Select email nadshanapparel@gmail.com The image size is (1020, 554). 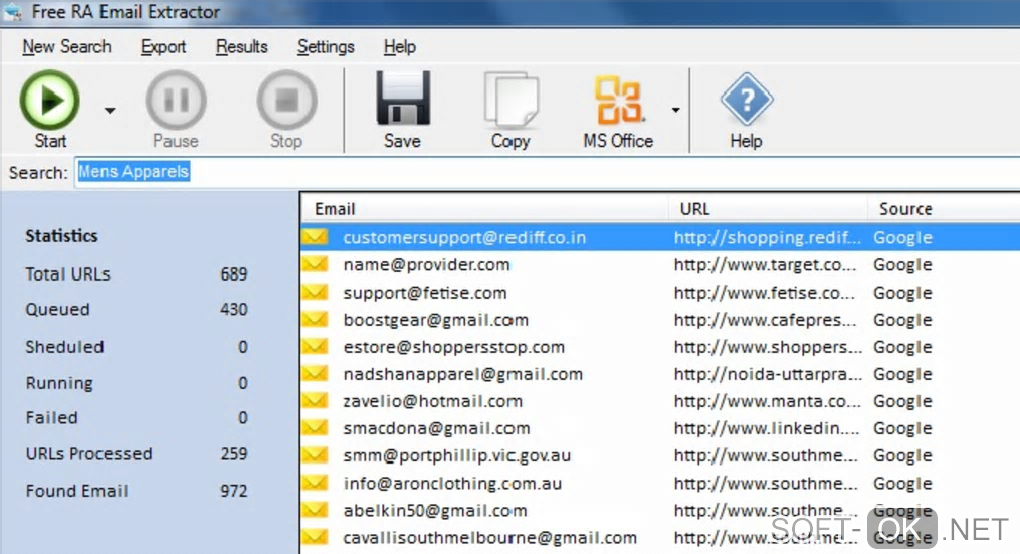click(x=463, y=375)
